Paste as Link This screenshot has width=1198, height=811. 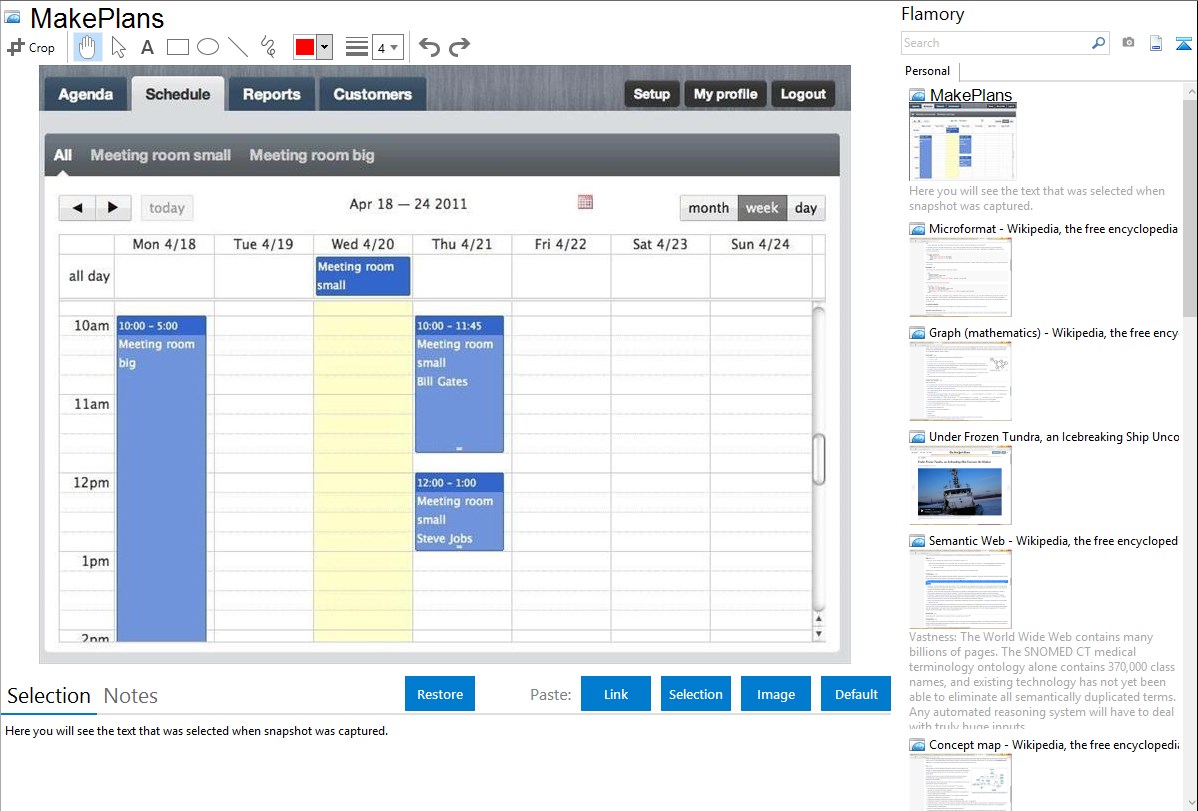pos(616,694)
